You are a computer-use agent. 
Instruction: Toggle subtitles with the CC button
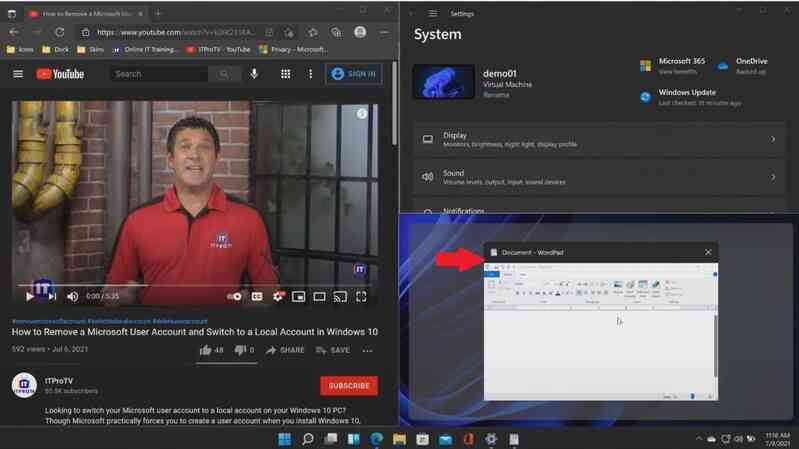257,296
